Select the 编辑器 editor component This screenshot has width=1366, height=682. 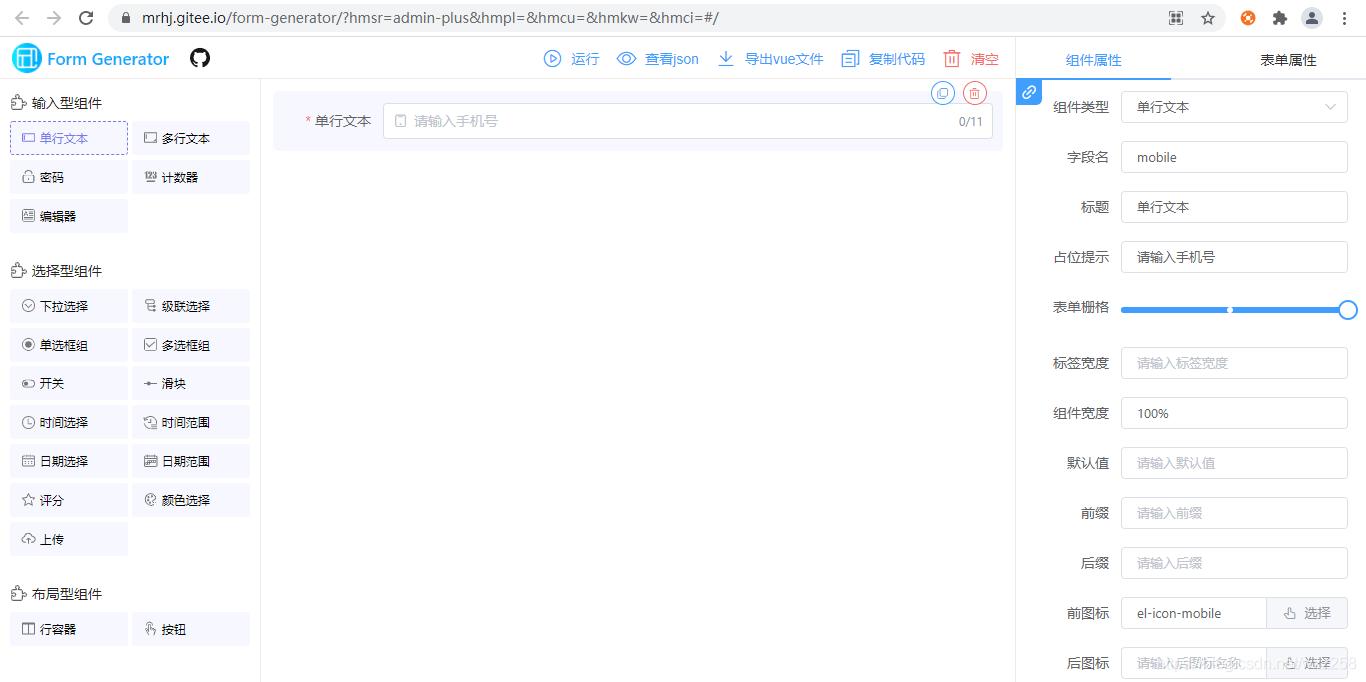pyautogui.click(x=68, y=215)
